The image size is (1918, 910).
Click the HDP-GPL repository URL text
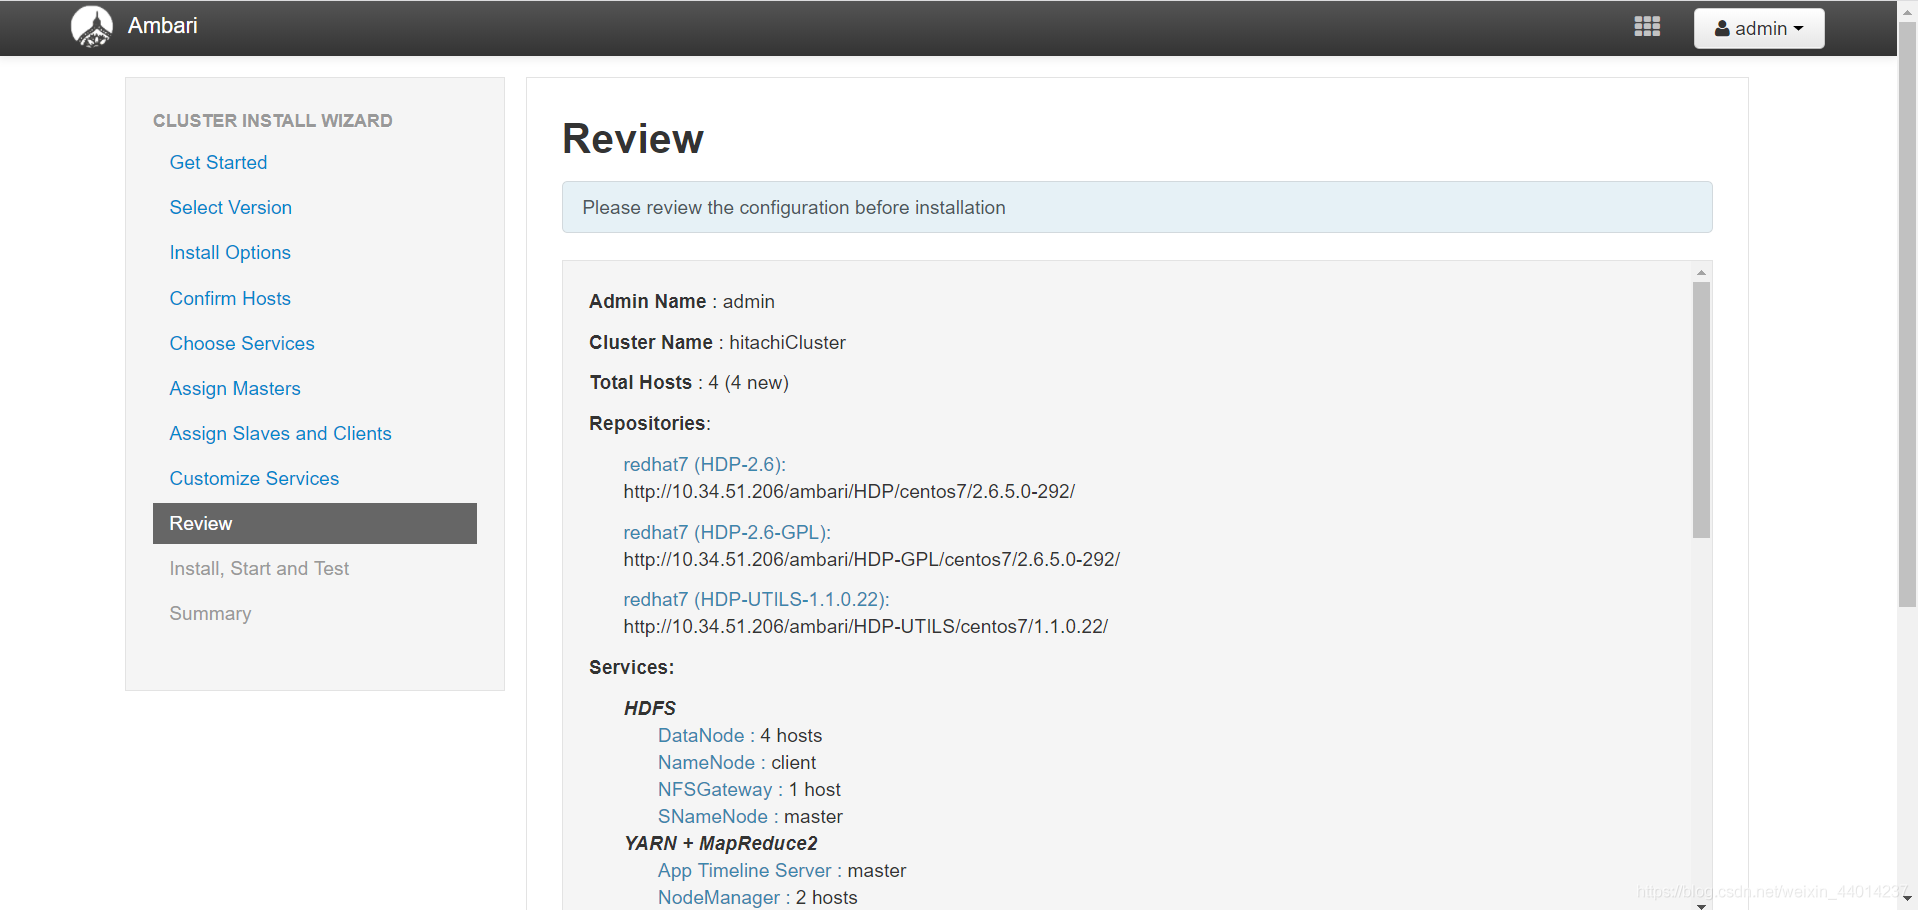[x=871, y=559]
